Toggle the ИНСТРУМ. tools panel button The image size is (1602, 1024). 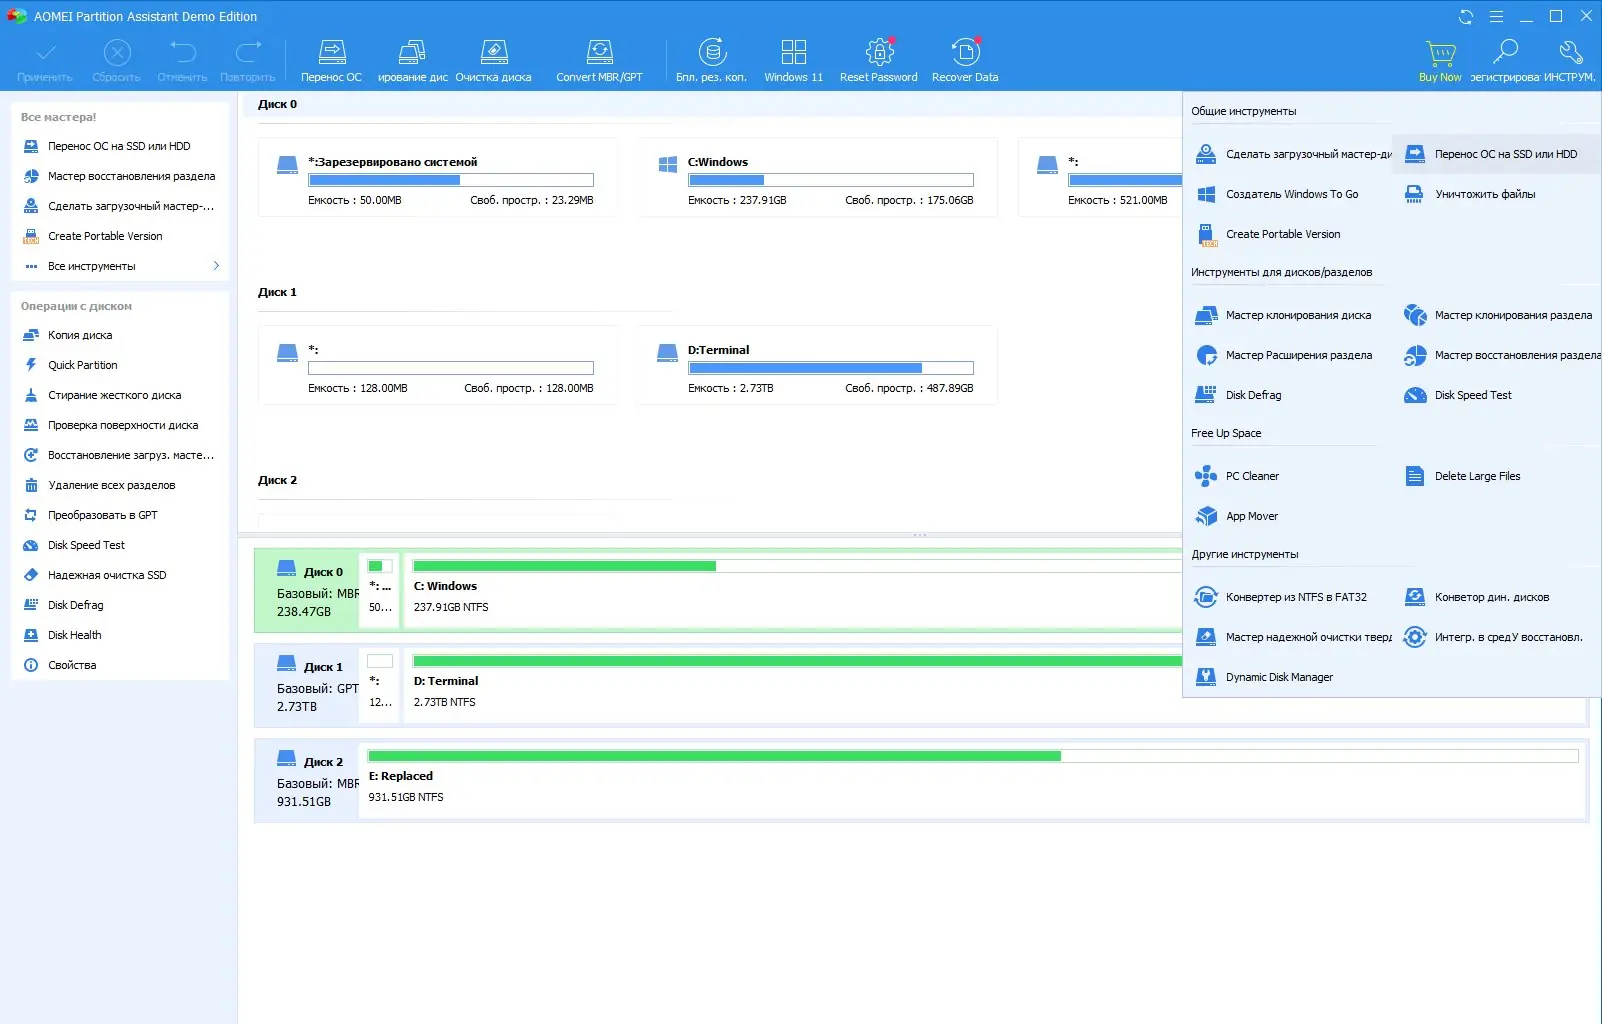1570,61
